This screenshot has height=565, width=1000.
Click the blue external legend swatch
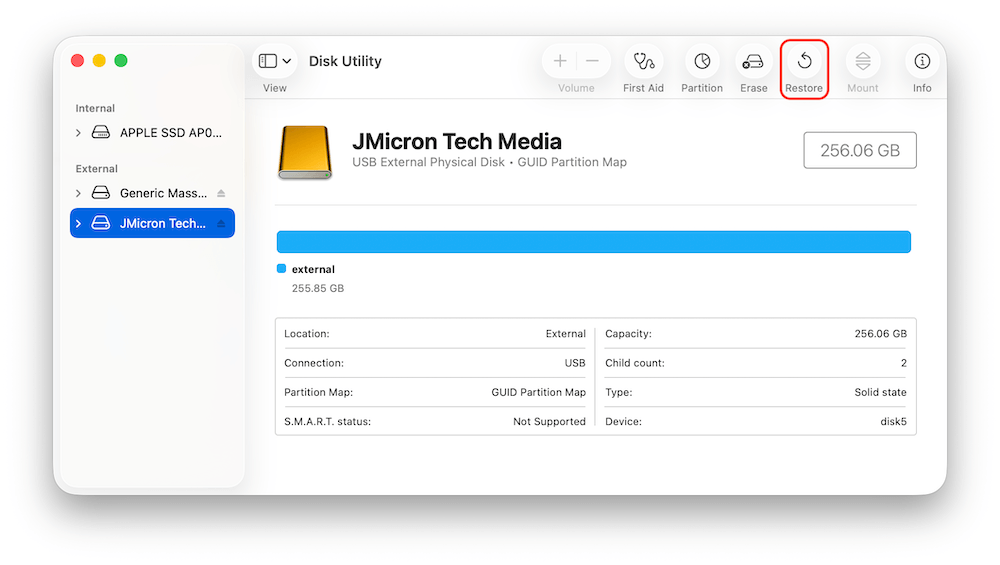click(x=281, y=269)
